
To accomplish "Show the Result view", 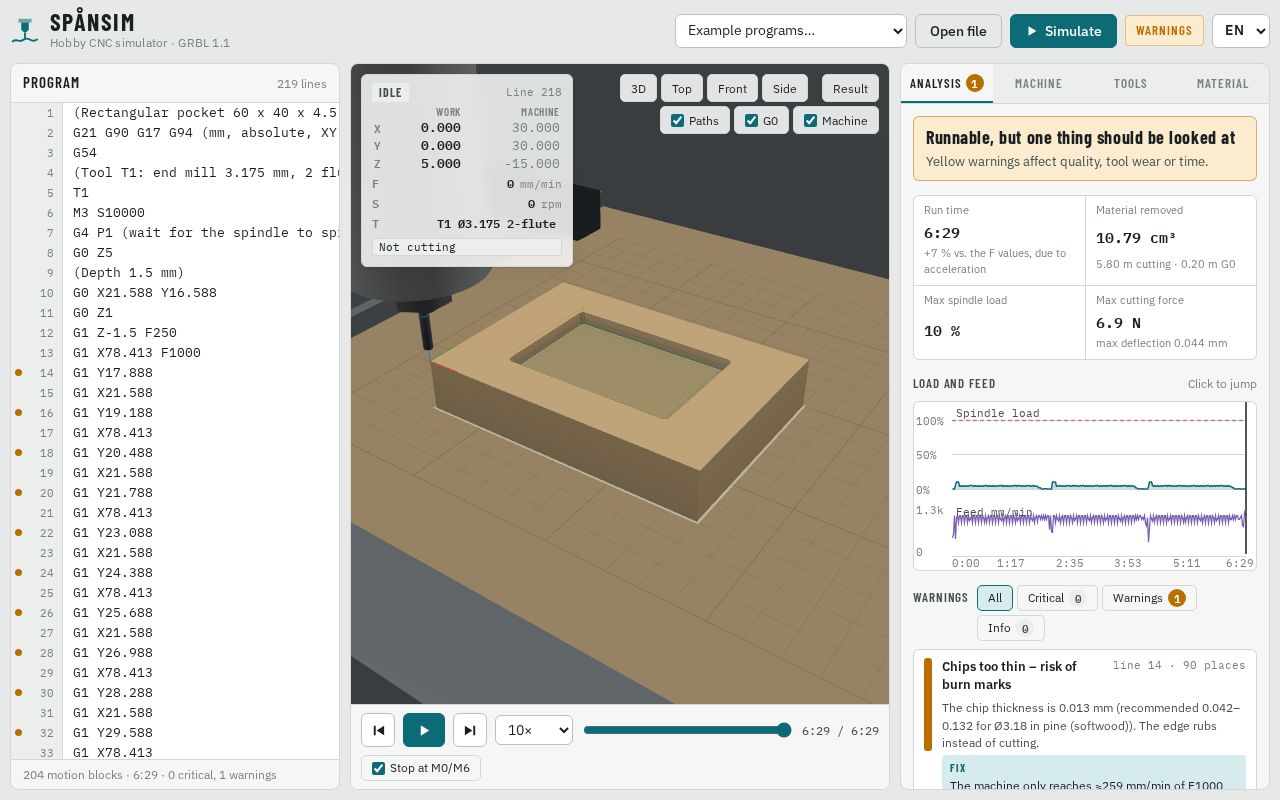I will pyautogui.click(x=851, y=88).
